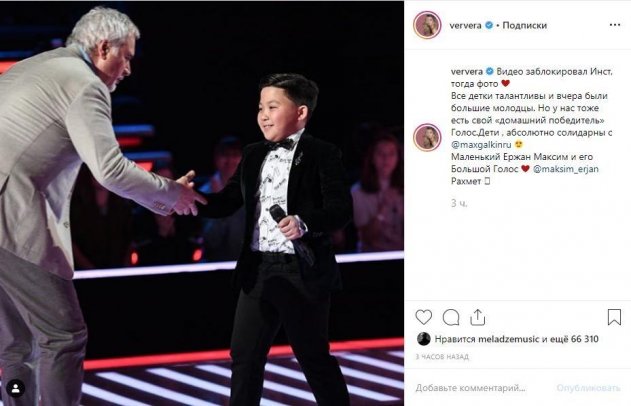Click the Опубликовать button
The image size is (631, 406).
click(588, 388)
